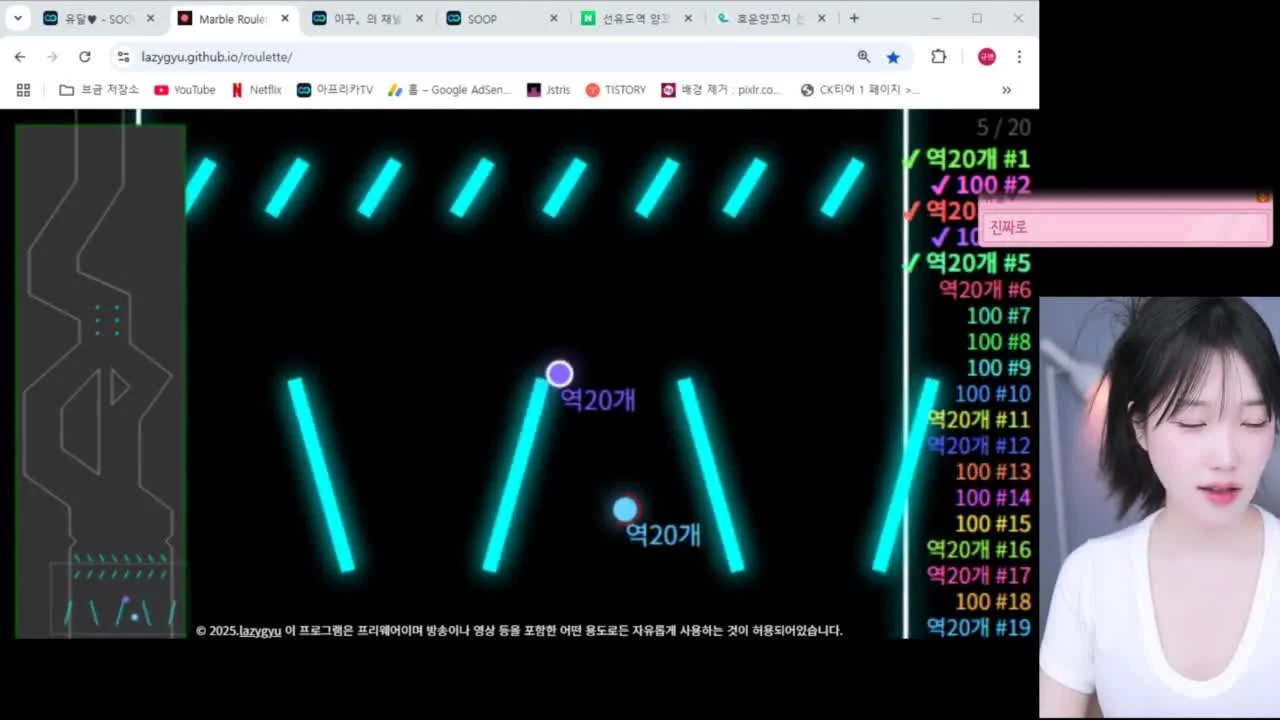Open the apps grid in bookmarks bar
The image size is (1280, 720).
(x=23, y=90)
